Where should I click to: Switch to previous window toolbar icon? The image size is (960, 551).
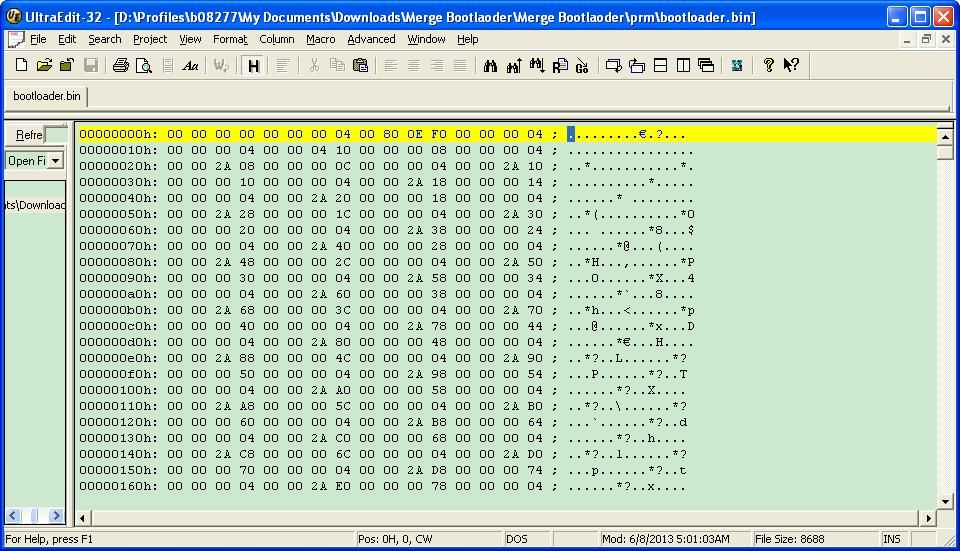[x=637, y=65]
